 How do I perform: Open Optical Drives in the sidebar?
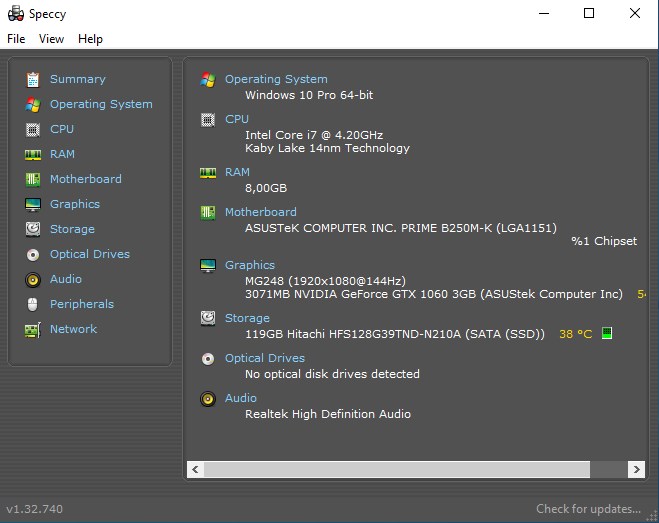click(90, 254)
